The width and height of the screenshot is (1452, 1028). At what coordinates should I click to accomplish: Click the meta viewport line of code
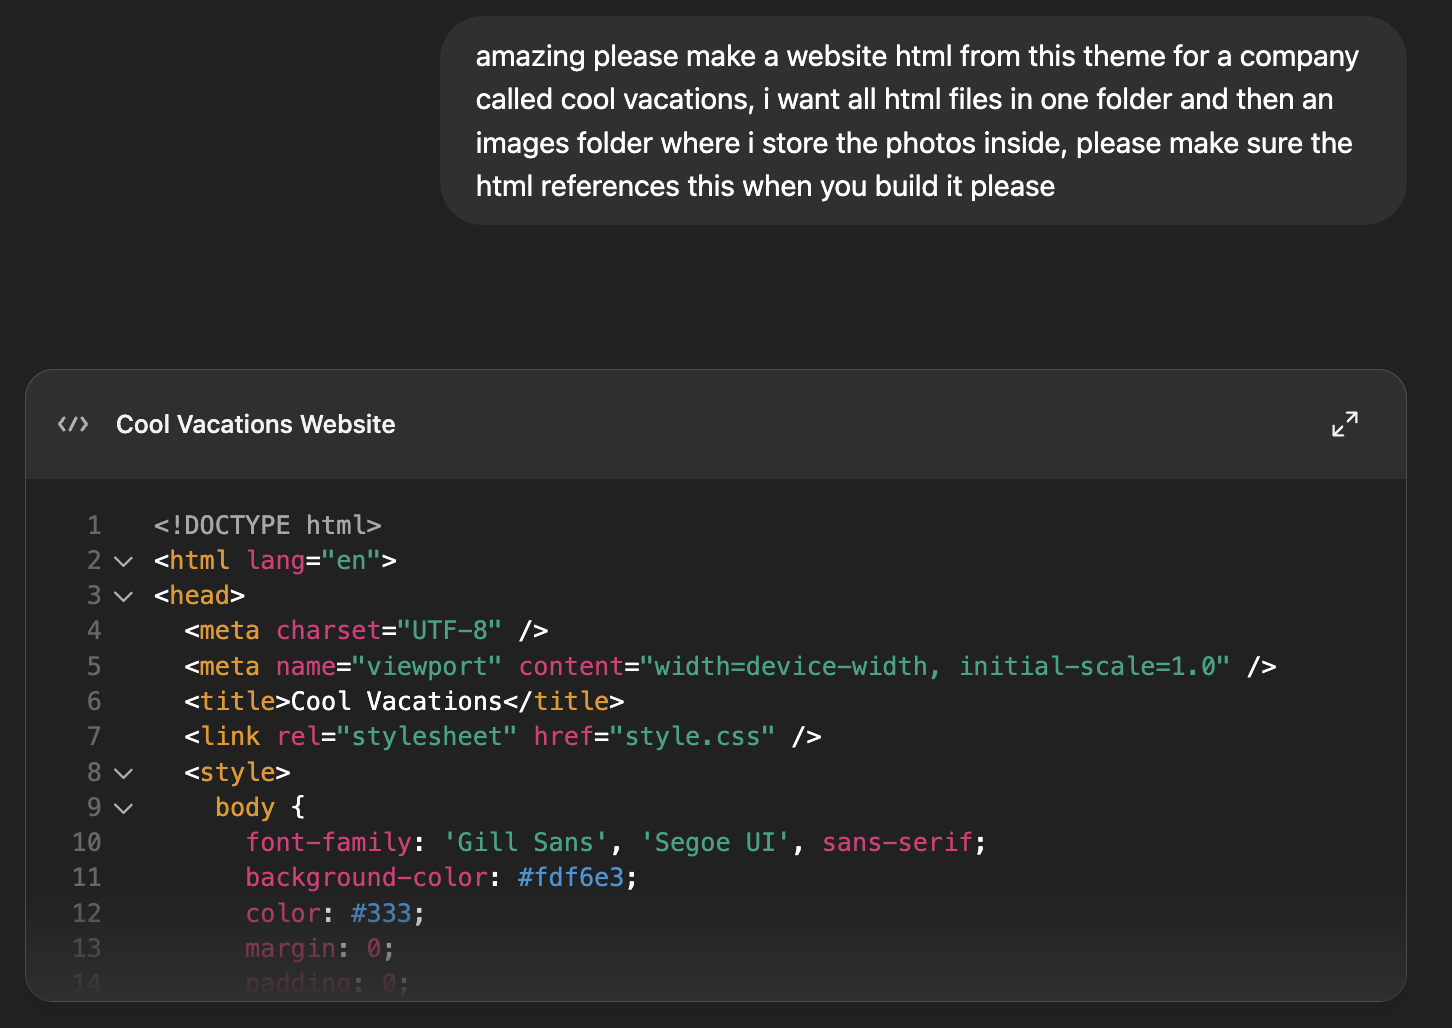730,666
